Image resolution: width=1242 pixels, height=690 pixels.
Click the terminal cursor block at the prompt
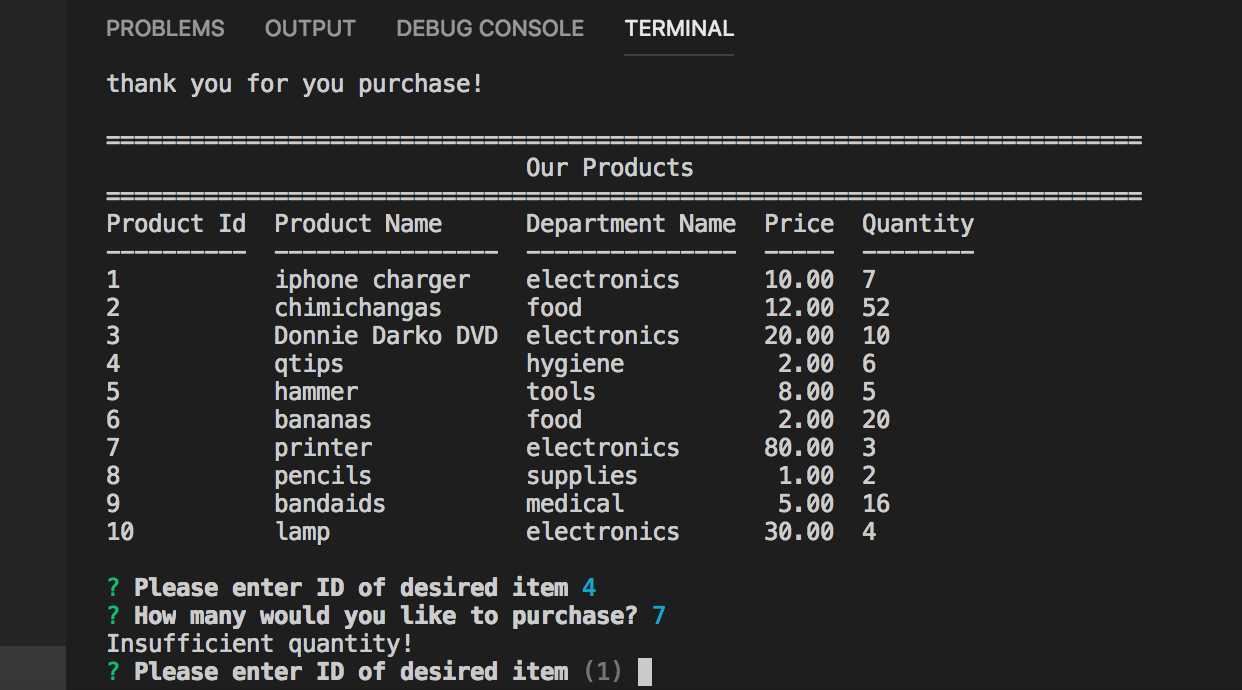pos(645,671)
